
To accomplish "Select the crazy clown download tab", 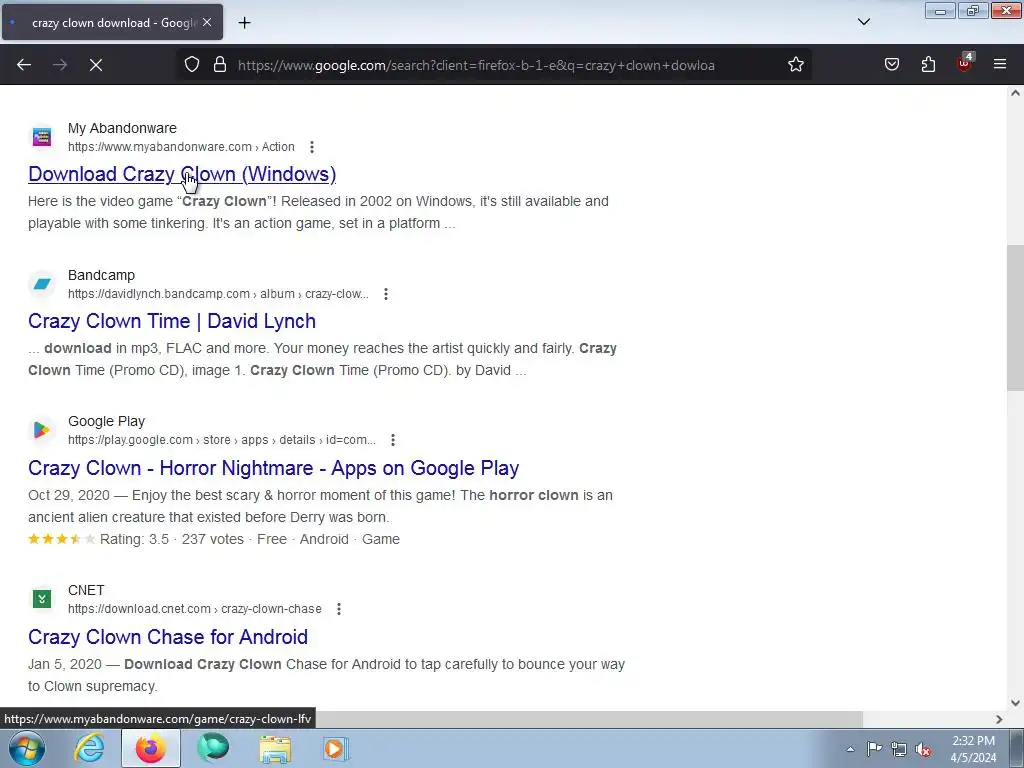I will tap(112, 22).
